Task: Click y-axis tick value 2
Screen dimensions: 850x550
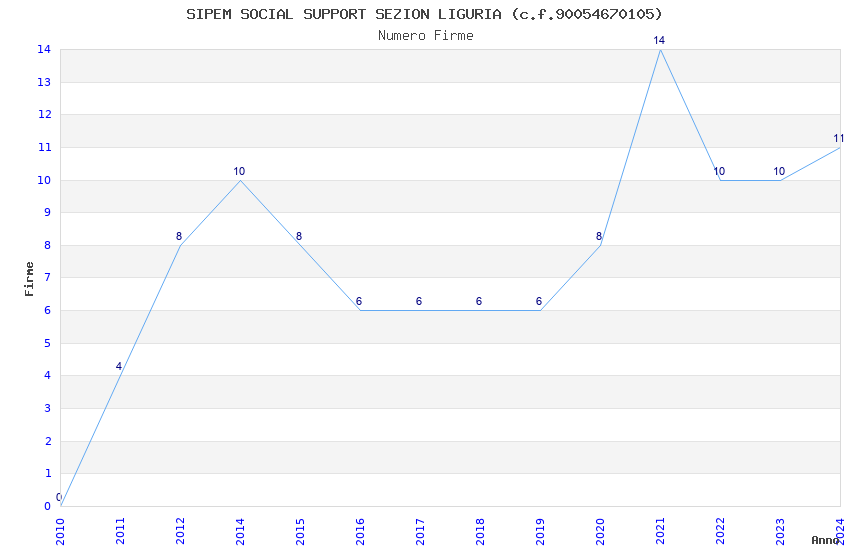Action: (48, 442)
